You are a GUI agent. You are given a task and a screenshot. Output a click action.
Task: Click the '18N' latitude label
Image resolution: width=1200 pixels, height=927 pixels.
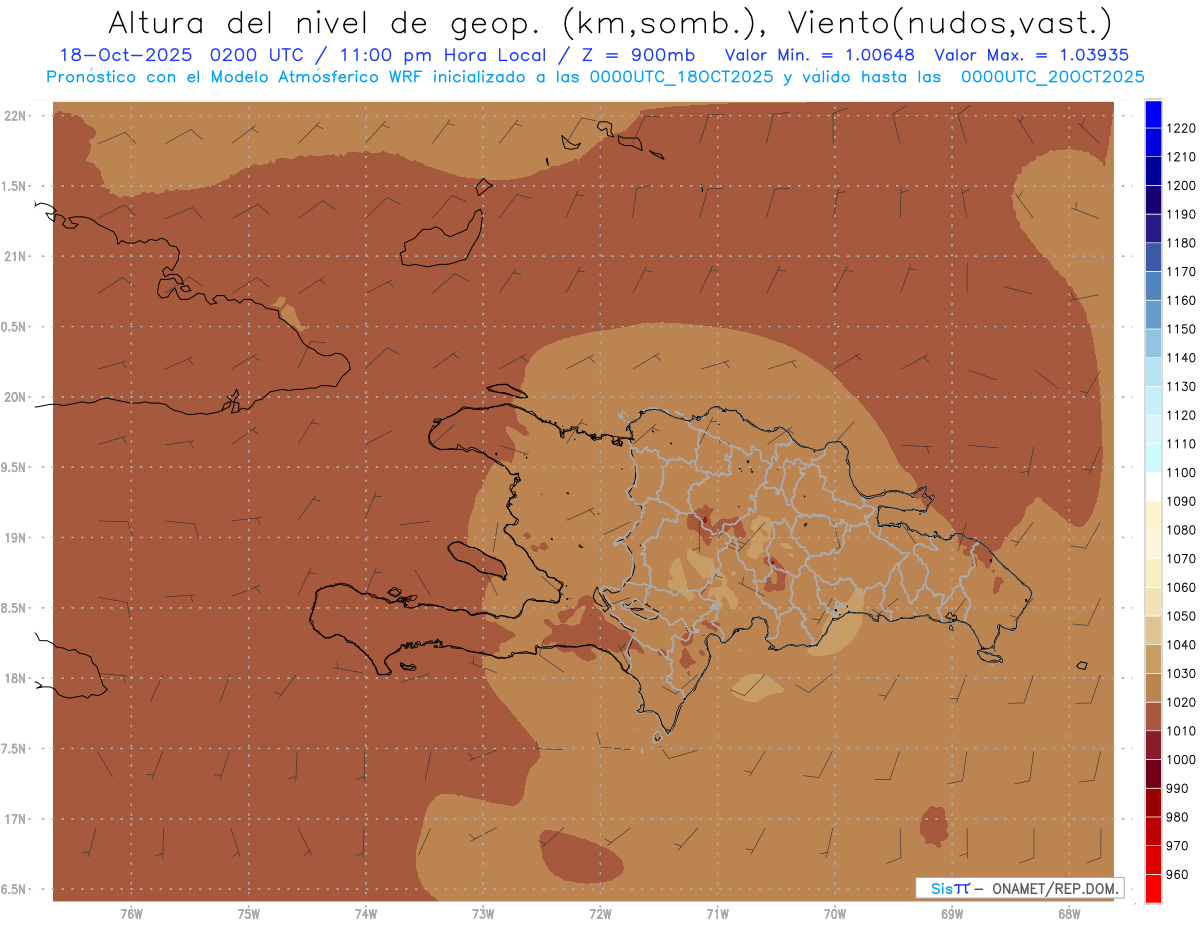pos(17,678)
